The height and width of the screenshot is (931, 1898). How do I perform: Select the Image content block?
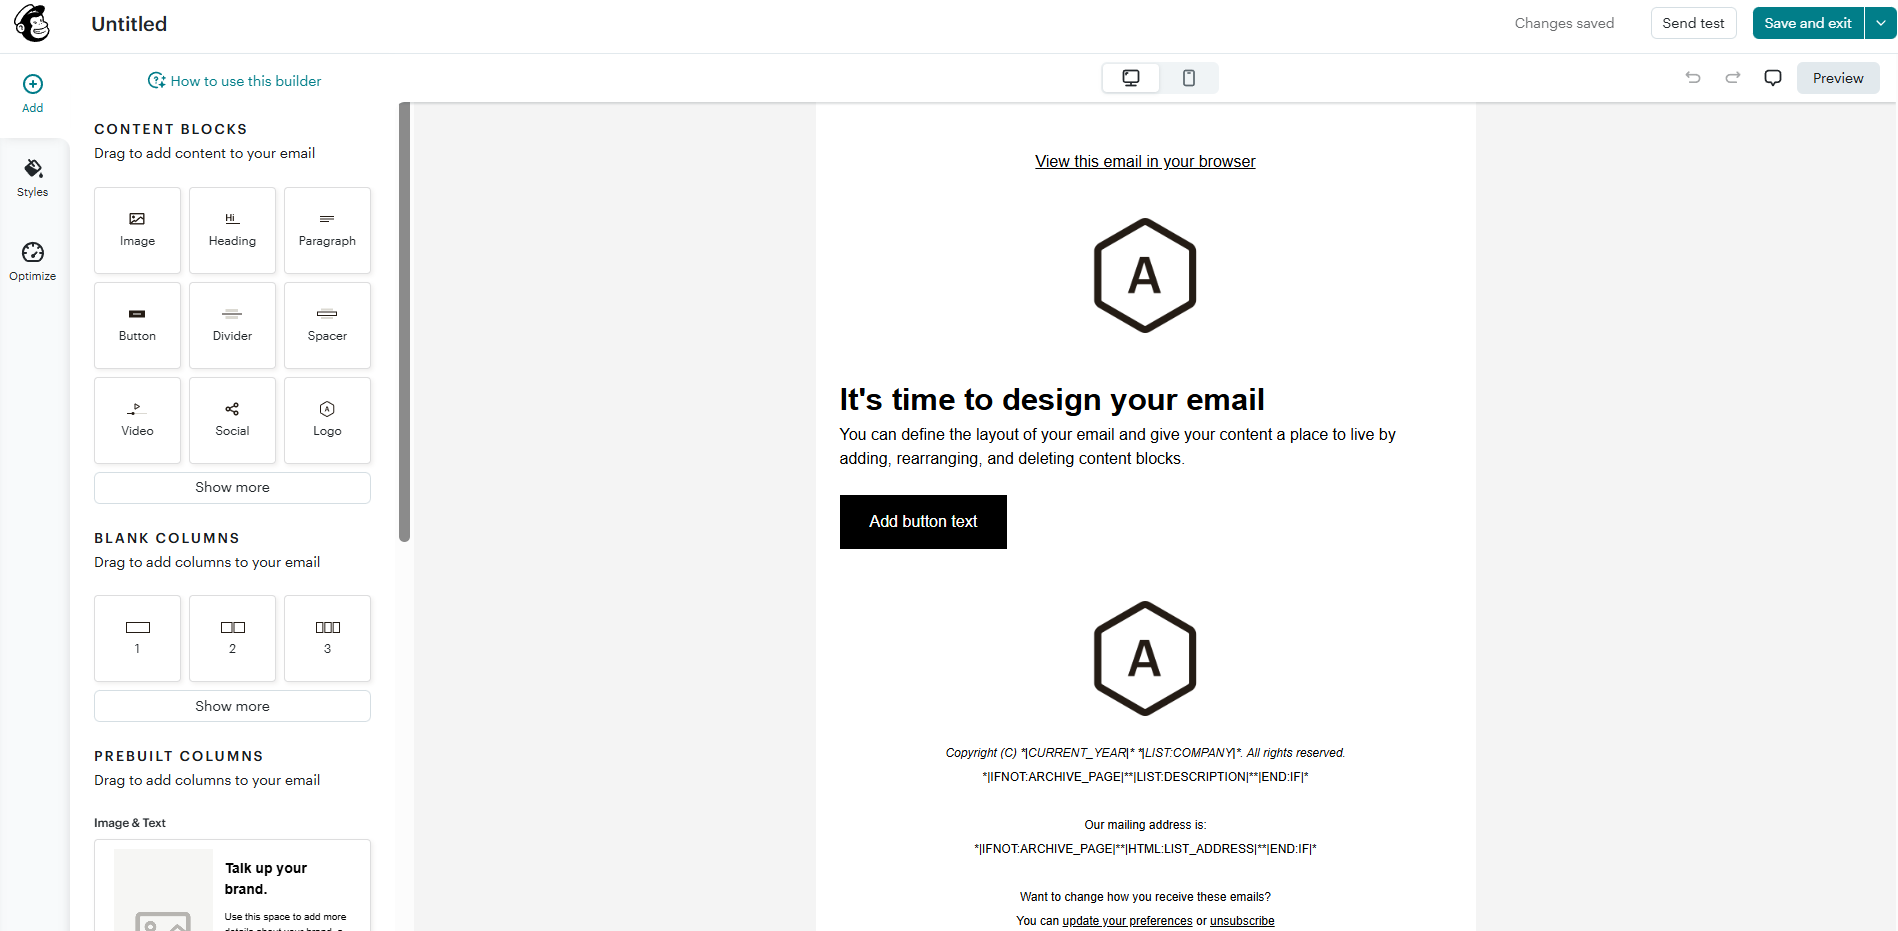[x=137, y=230]
